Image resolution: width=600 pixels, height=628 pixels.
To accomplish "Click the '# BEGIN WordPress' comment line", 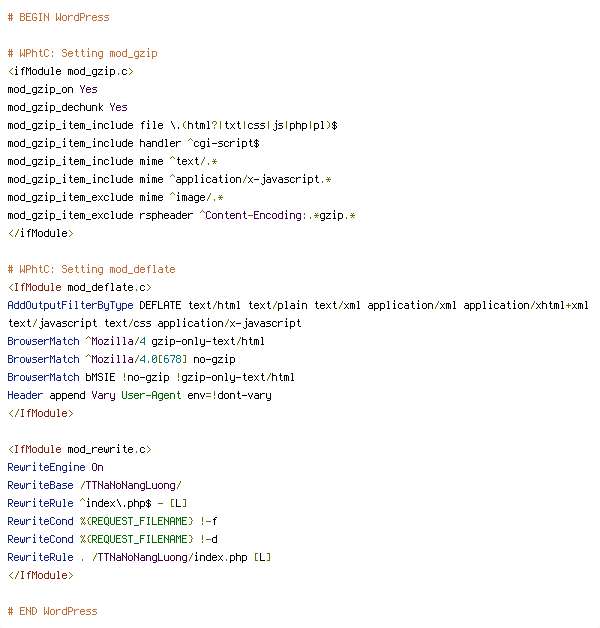I will (58, 17).
